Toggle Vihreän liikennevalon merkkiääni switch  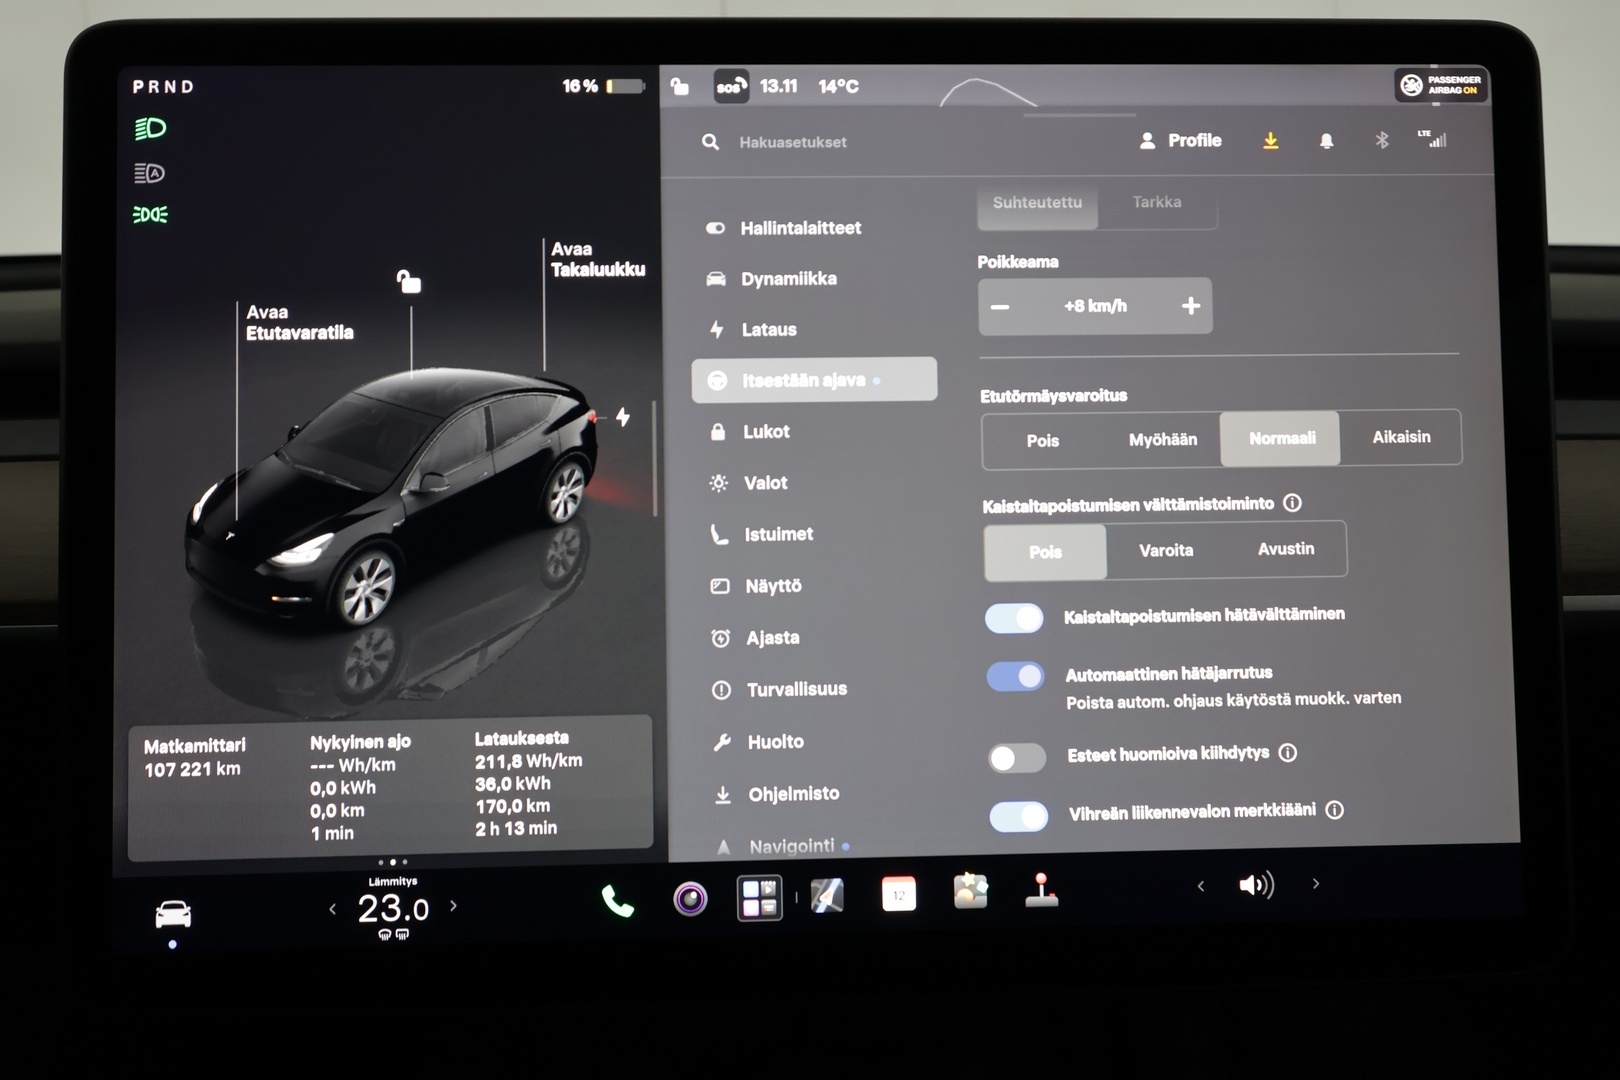pyautogui.click(x=1018, y=816)
